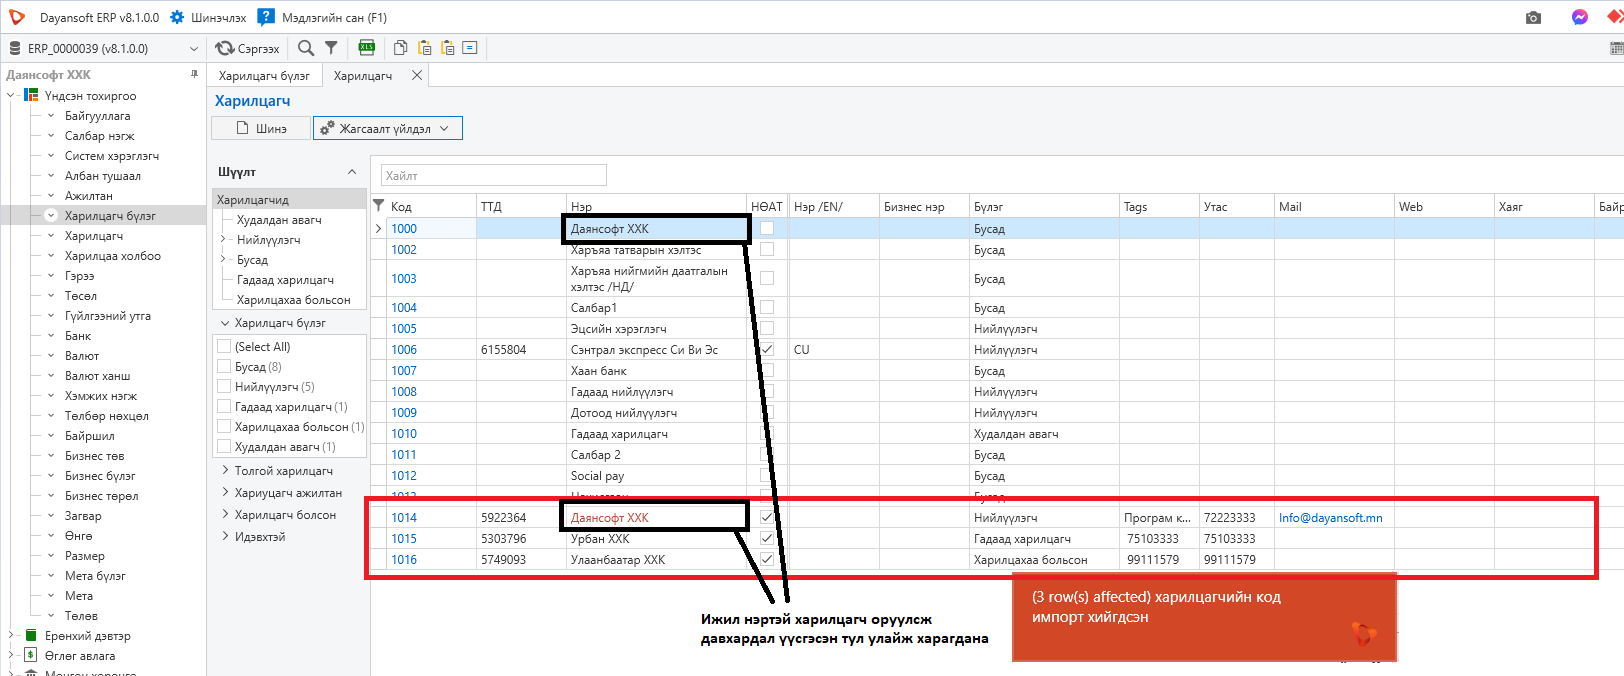
Task: Tick the Бусад (8) group checkbox
Action: 224,367
